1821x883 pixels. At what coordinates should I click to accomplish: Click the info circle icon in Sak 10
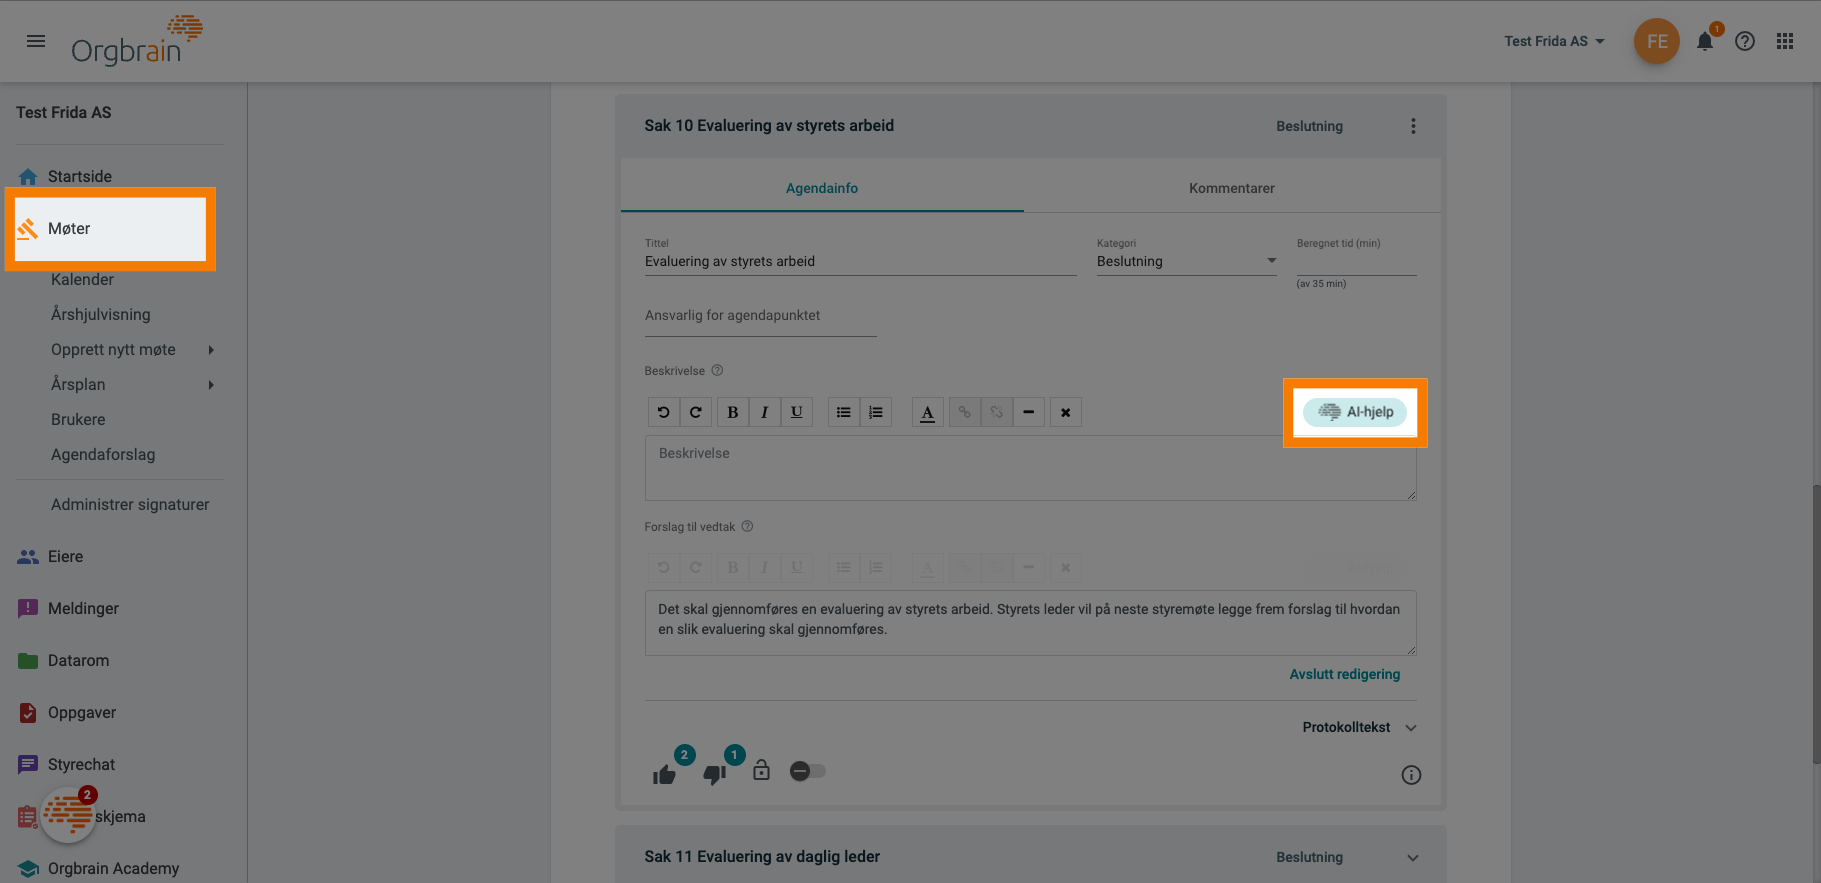[x=1411, y=775]
